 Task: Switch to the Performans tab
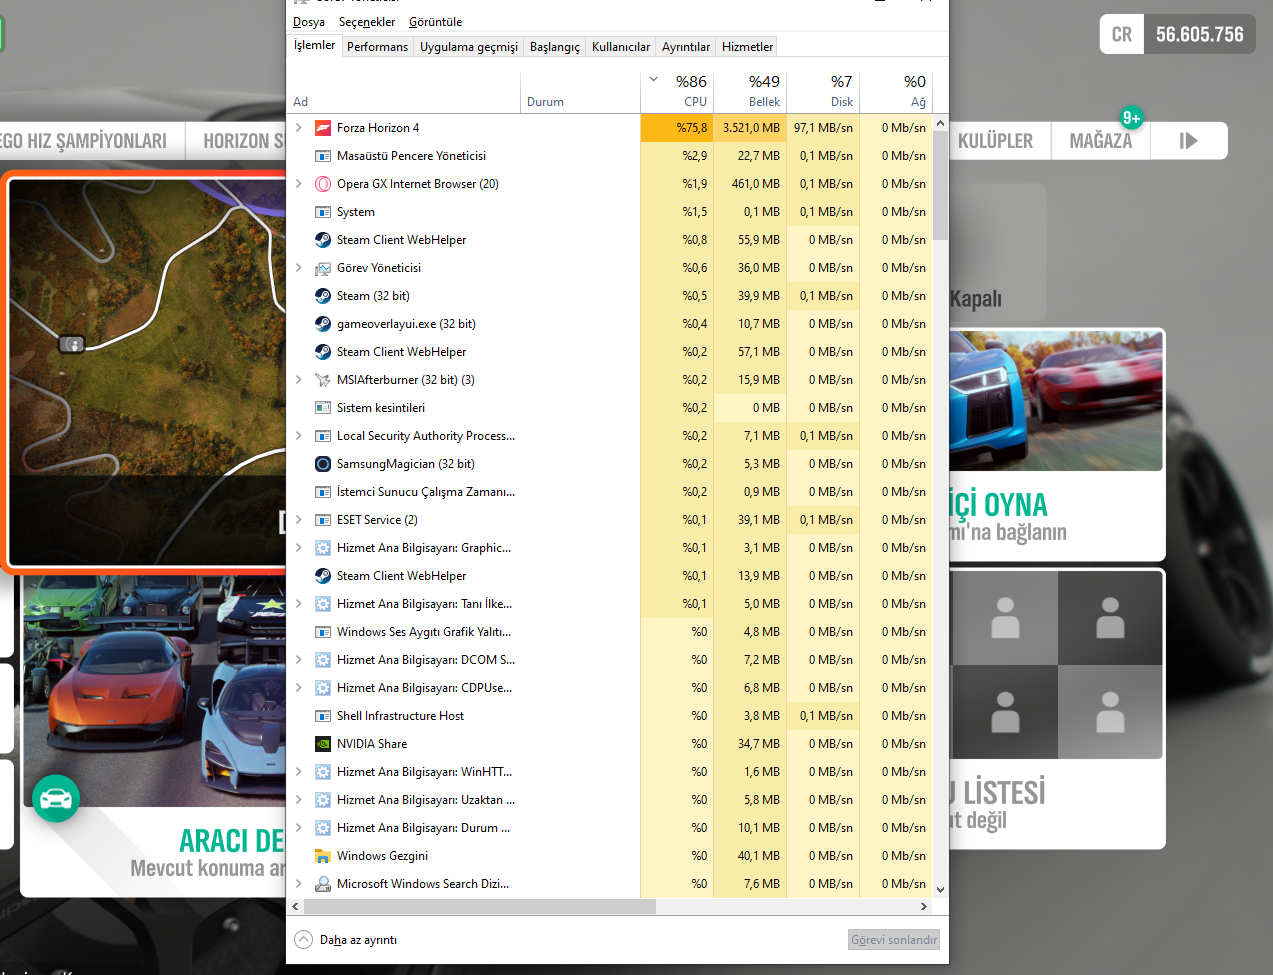tap(377, 47)
